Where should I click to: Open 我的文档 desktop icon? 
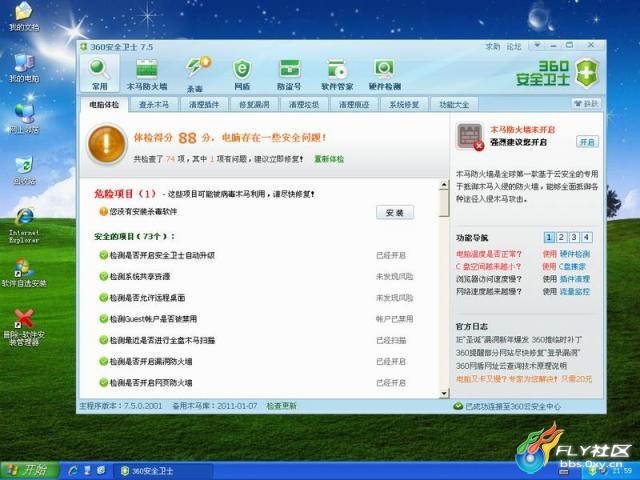(24, 17)
